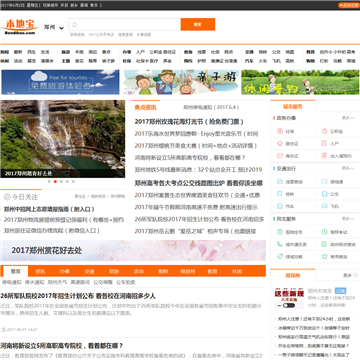Image resolution: width=360 pixels, height=360 pixels.
Task: Open the 亲子游 cartoon banner
Action: pyautogui.click(x=182, y=82)
